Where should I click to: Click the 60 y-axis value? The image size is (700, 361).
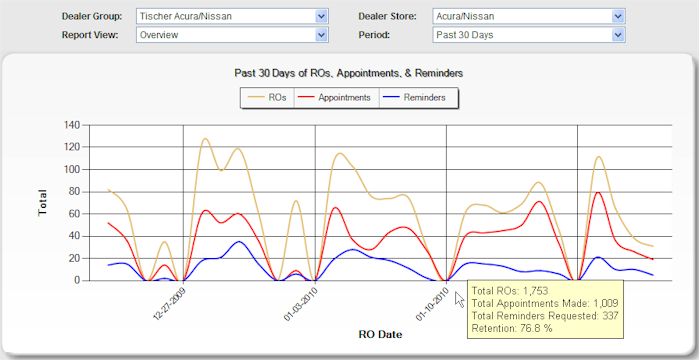point(74,214)
